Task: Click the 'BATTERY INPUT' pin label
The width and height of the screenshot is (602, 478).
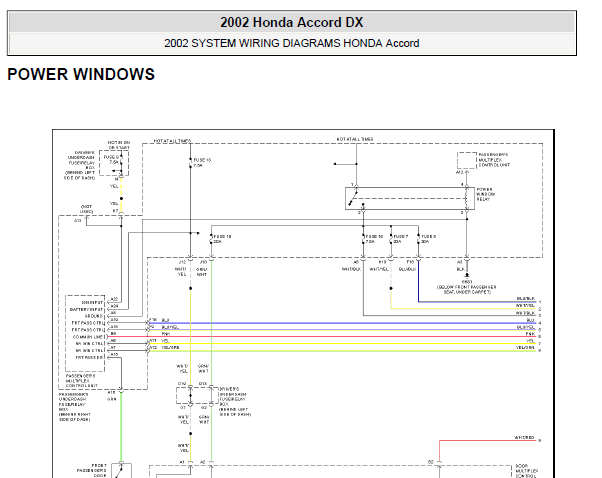Action: coord(86,309)
